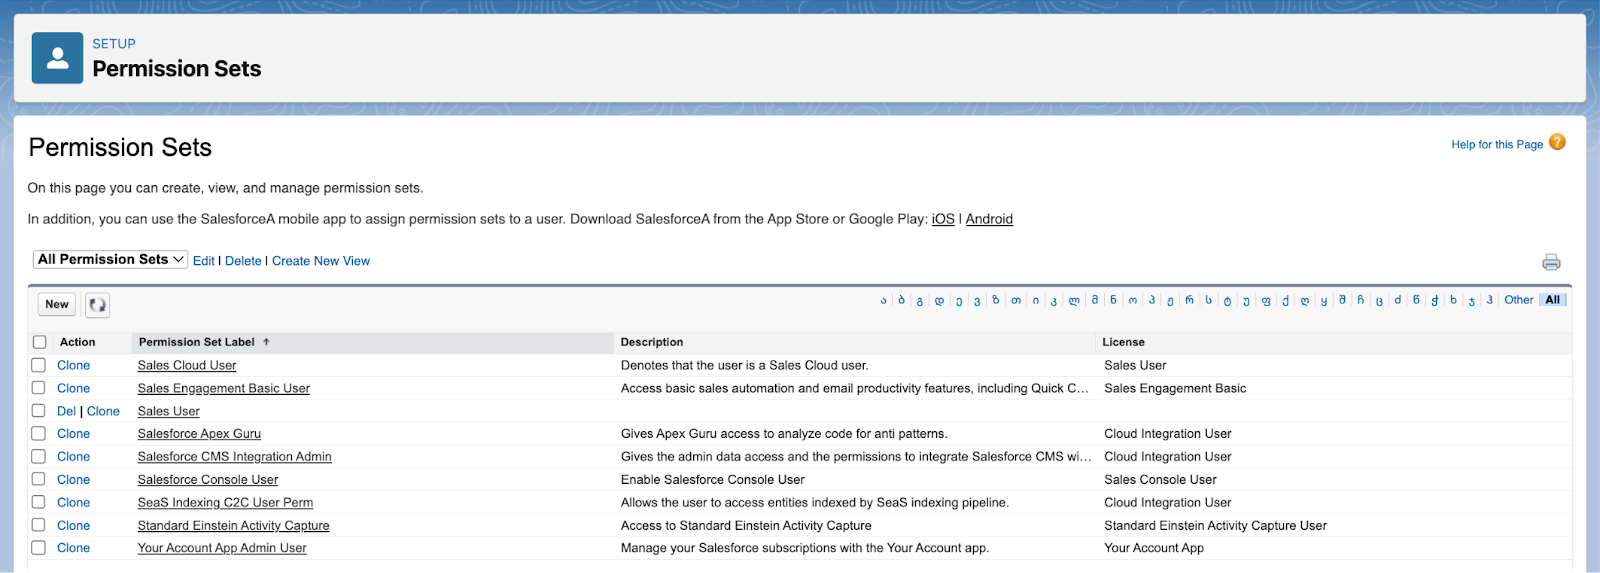
Task: Open the Salesforce Apex Guru label link
Action: click(x=199, y=434)
